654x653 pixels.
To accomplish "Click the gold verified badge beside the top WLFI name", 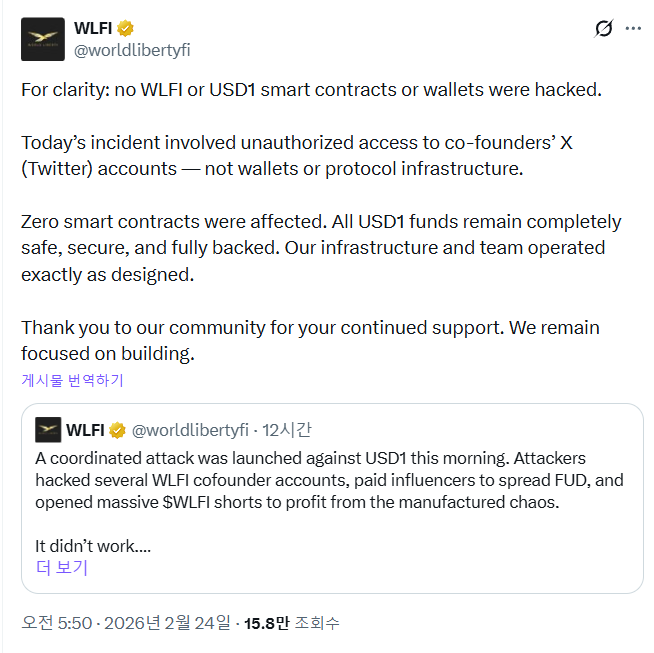I will (126, 28).
